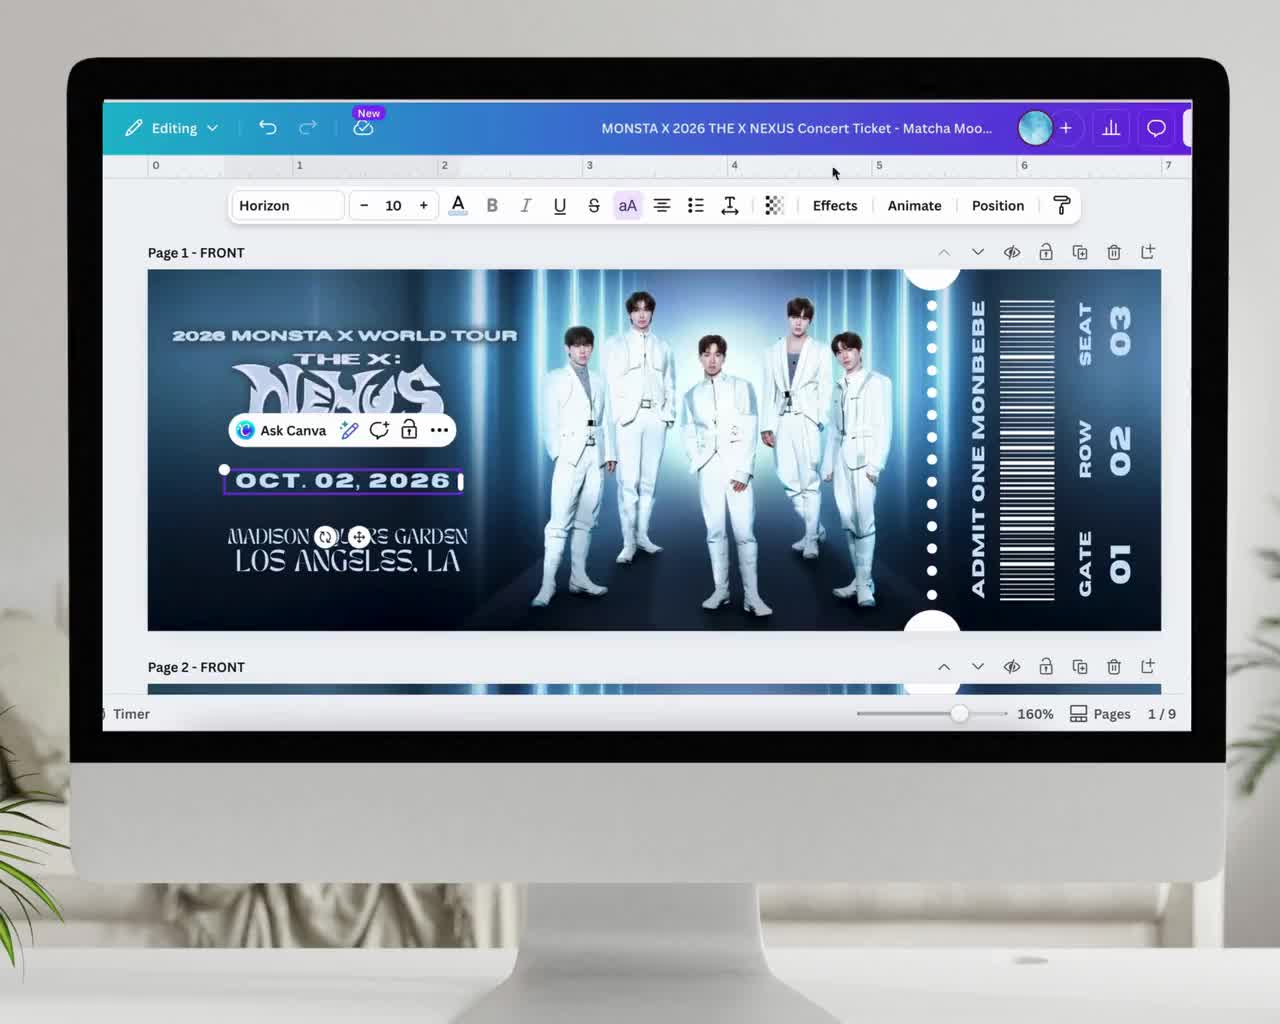
Task: Move Page 2 up
Action: coord(944,666)
